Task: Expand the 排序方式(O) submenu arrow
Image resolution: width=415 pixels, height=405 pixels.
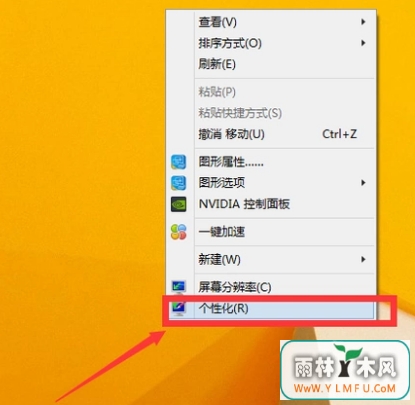Action: click(x=363, y=43)
